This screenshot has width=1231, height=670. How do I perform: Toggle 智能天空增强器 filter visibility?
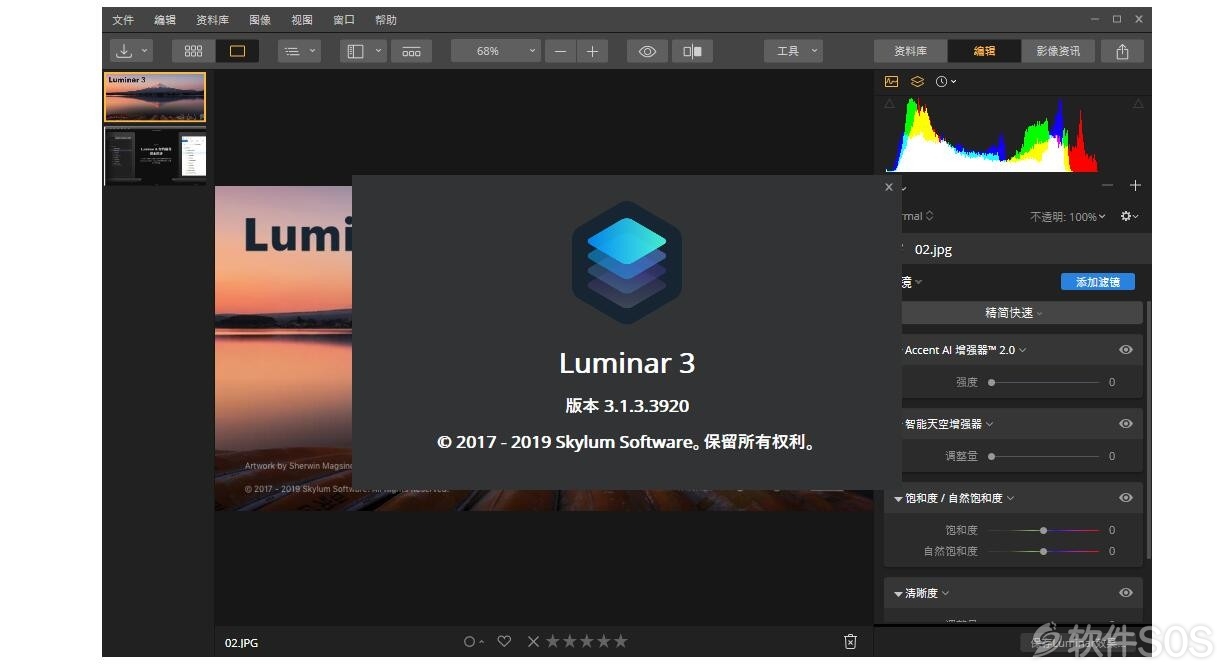point(1126,424)
